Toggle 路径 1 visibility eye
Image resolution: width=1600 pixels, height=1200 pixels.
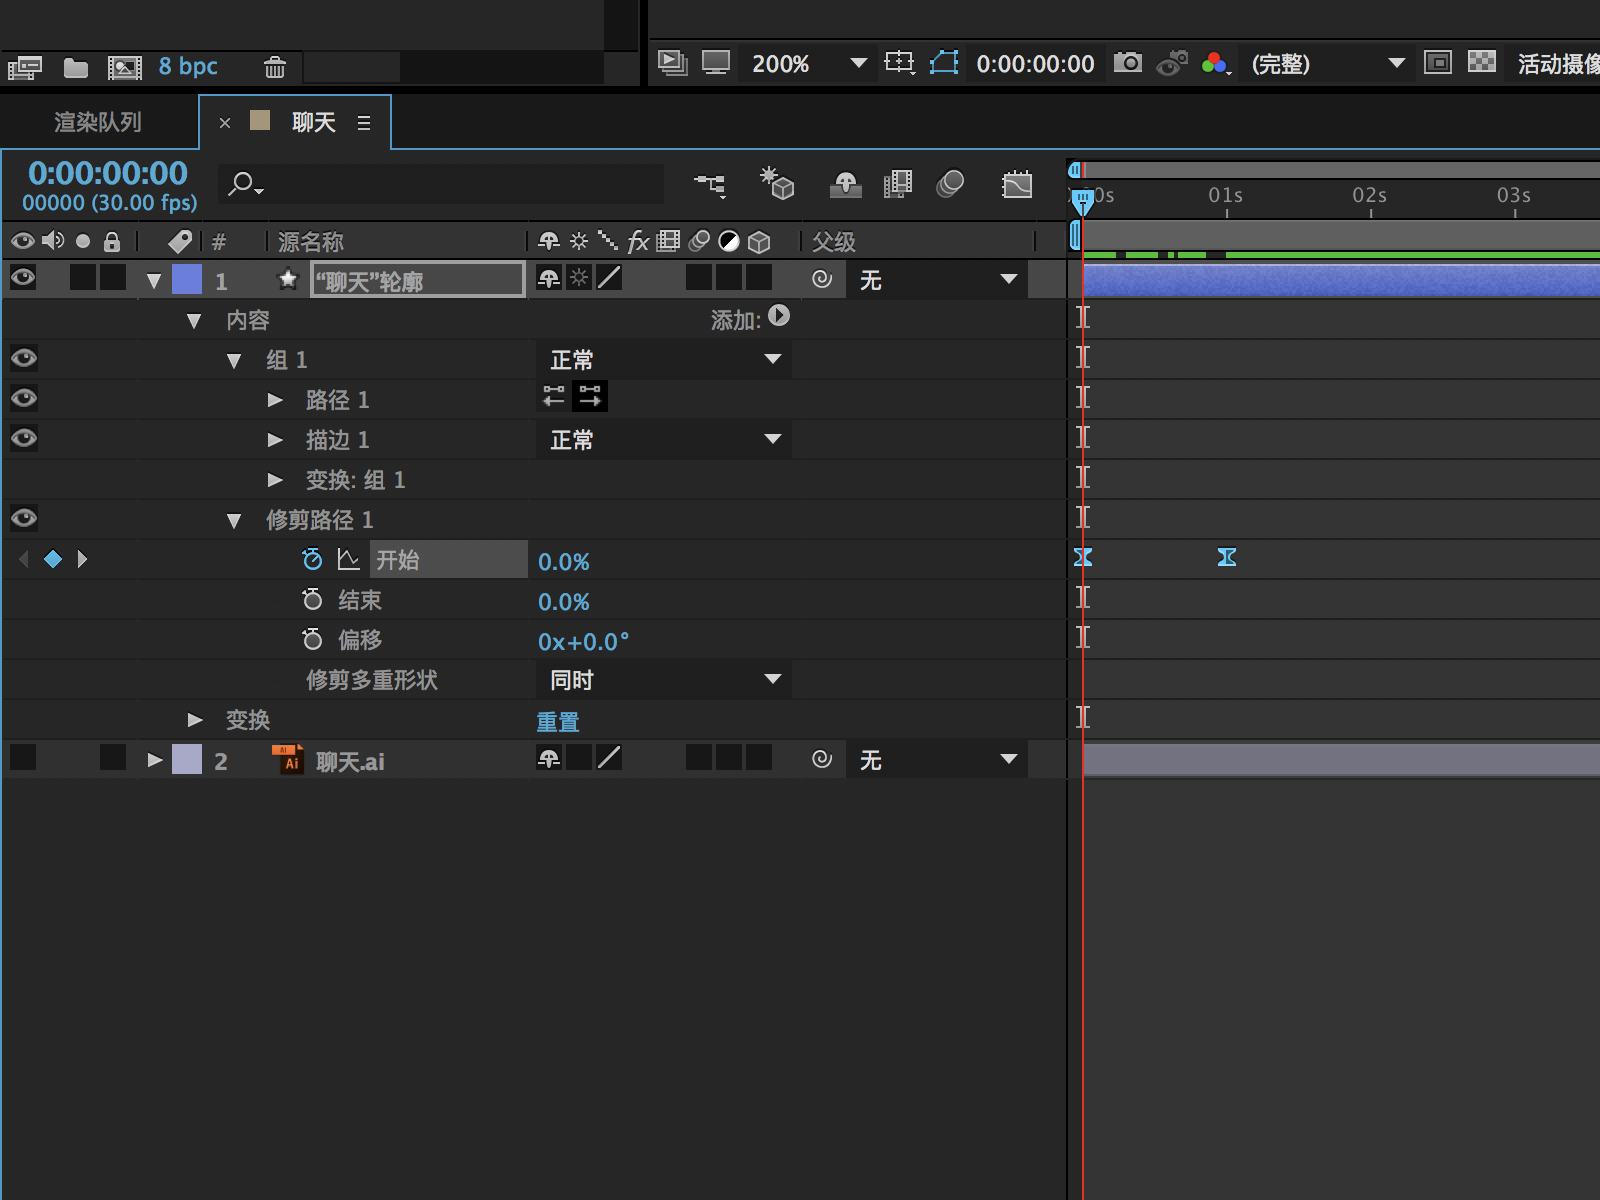point(24,398)
